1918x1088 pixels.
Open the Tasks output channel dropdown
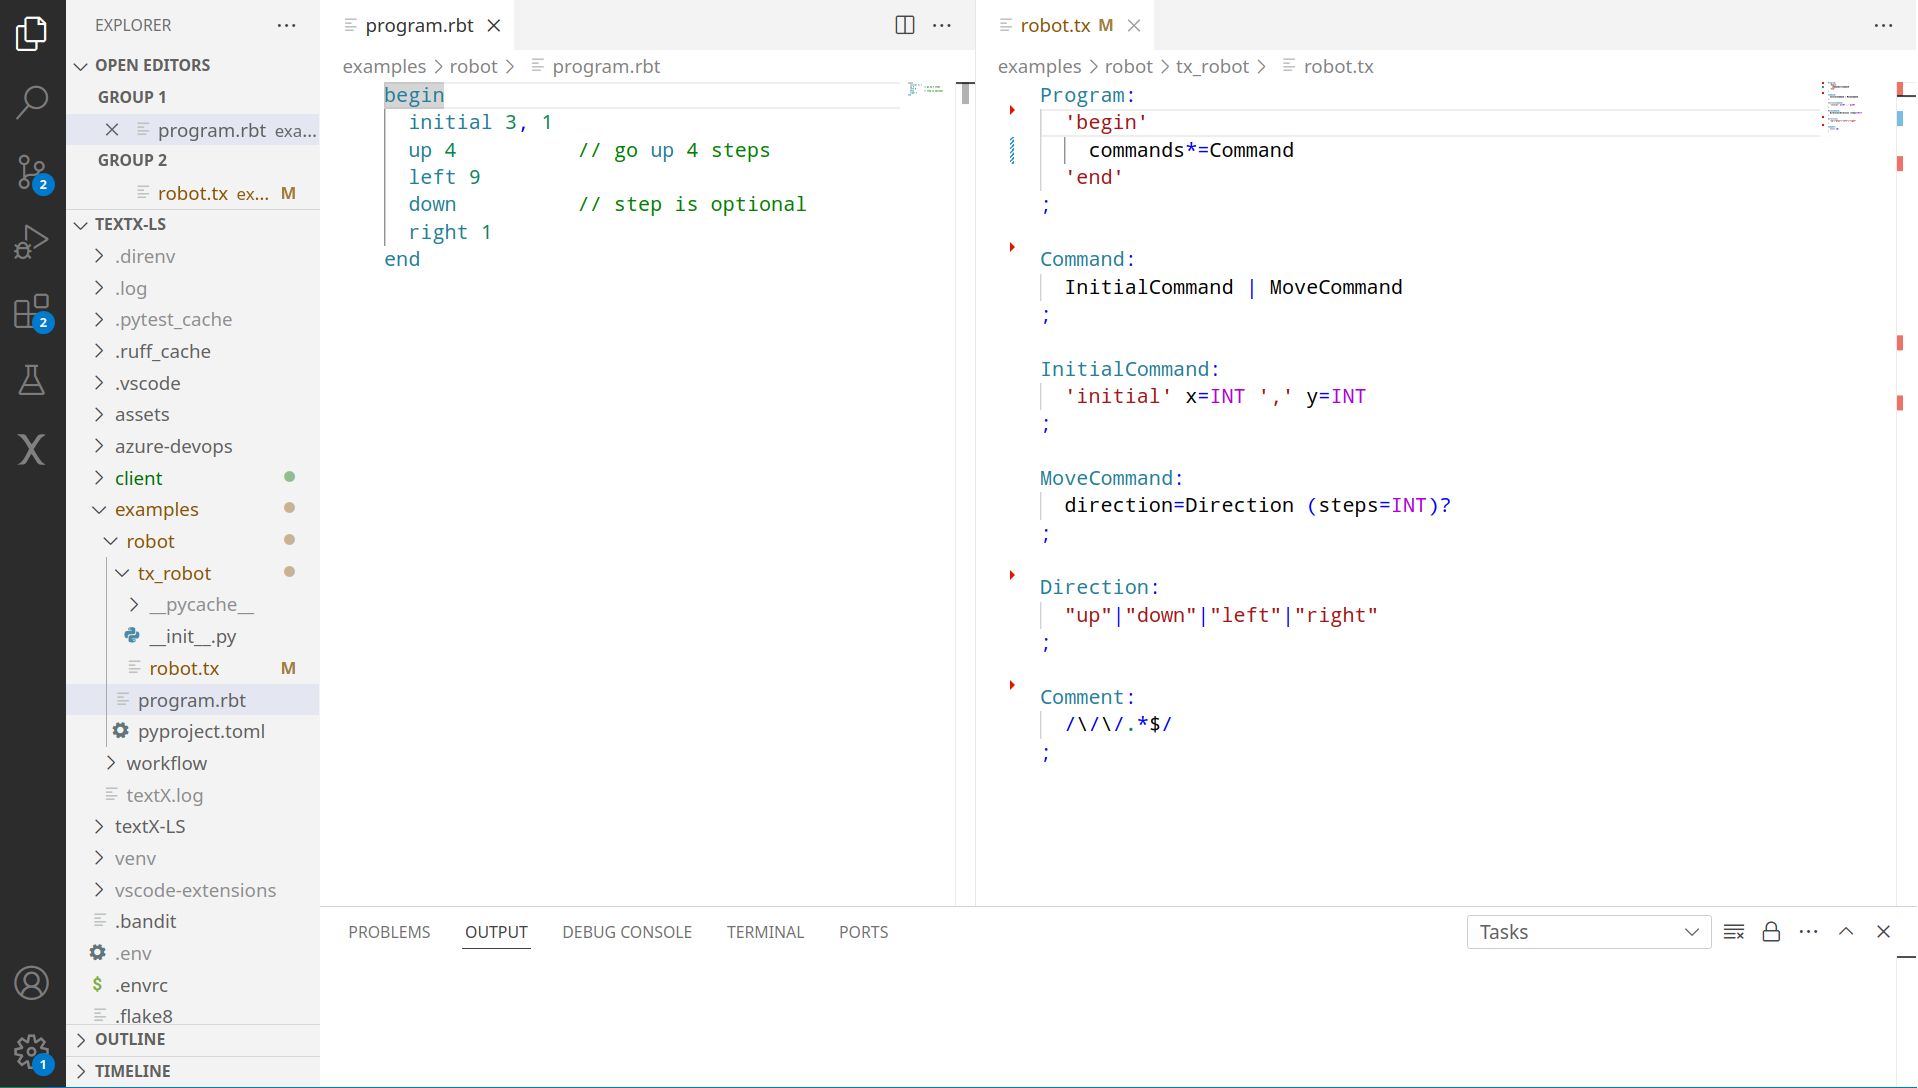1588,932
